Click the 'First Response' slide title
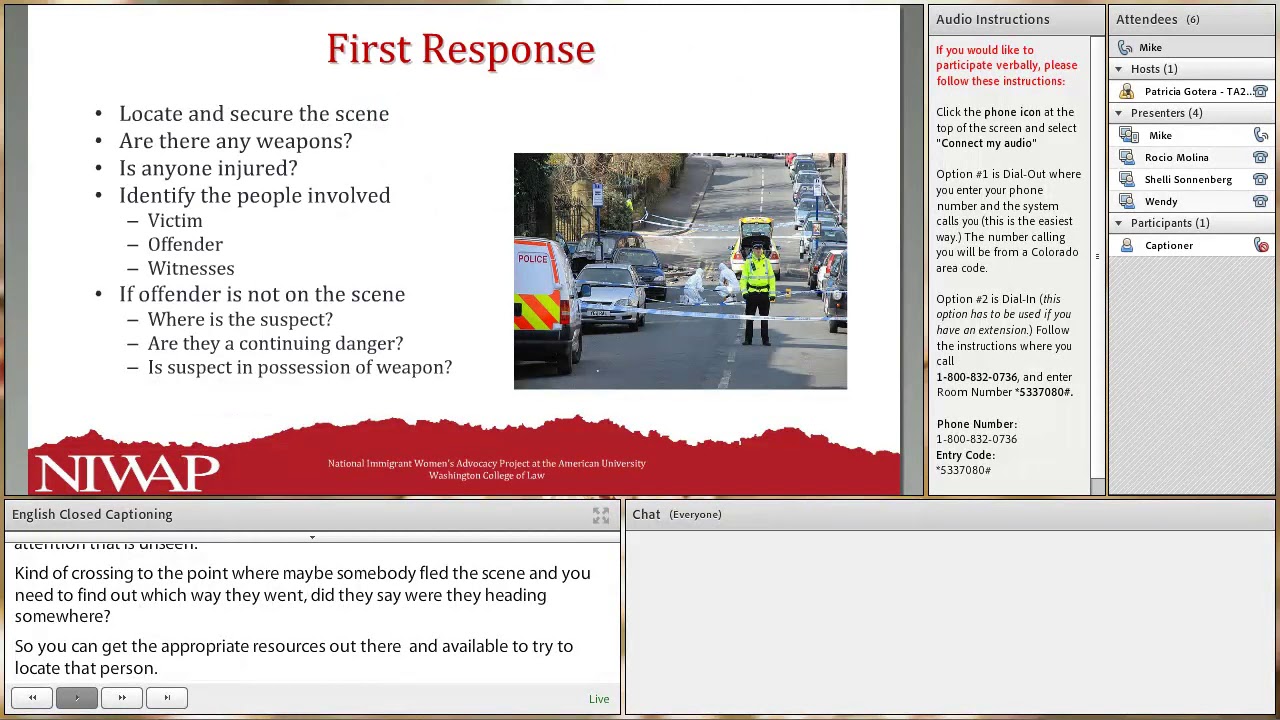1280x720 pixels. (461, 49)
